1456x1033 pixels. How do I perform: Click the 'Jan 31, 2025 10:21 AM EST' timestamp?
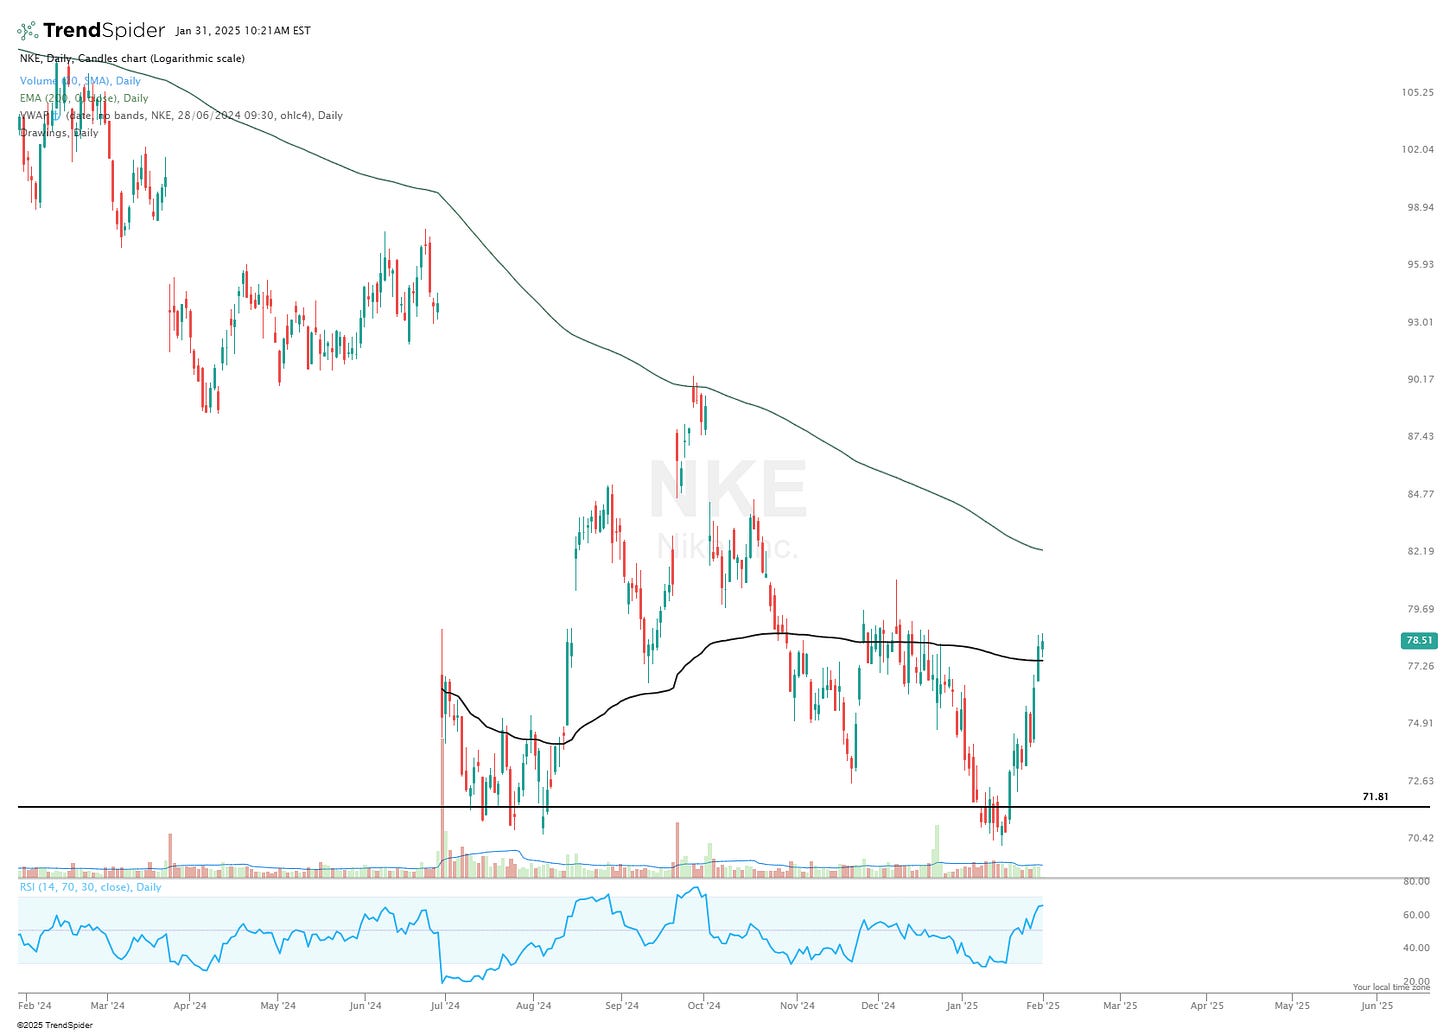click(x=243, y=31)
